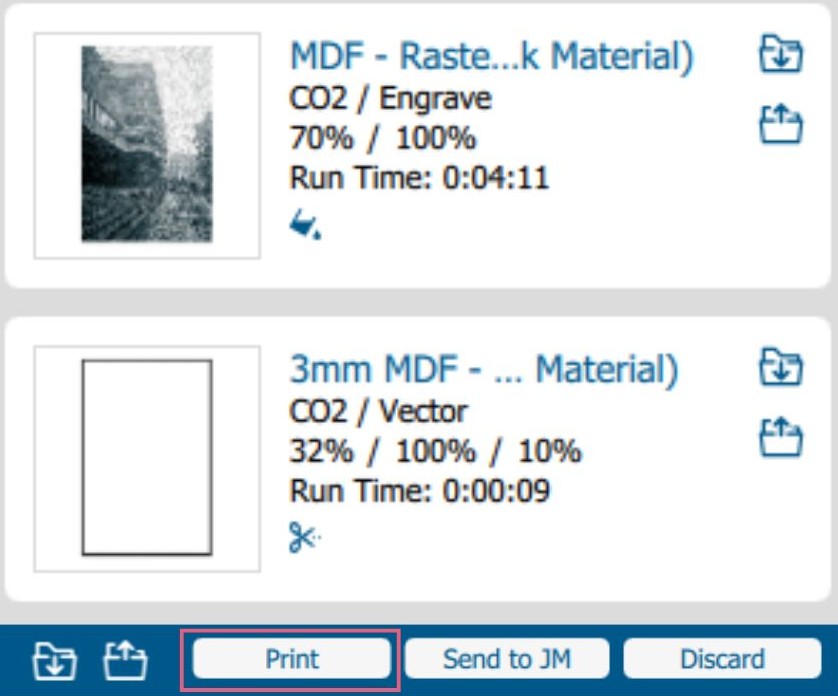838x696 pixels.
Task: Click the save material icon for the 3mm MDF process
Action: 780,437
